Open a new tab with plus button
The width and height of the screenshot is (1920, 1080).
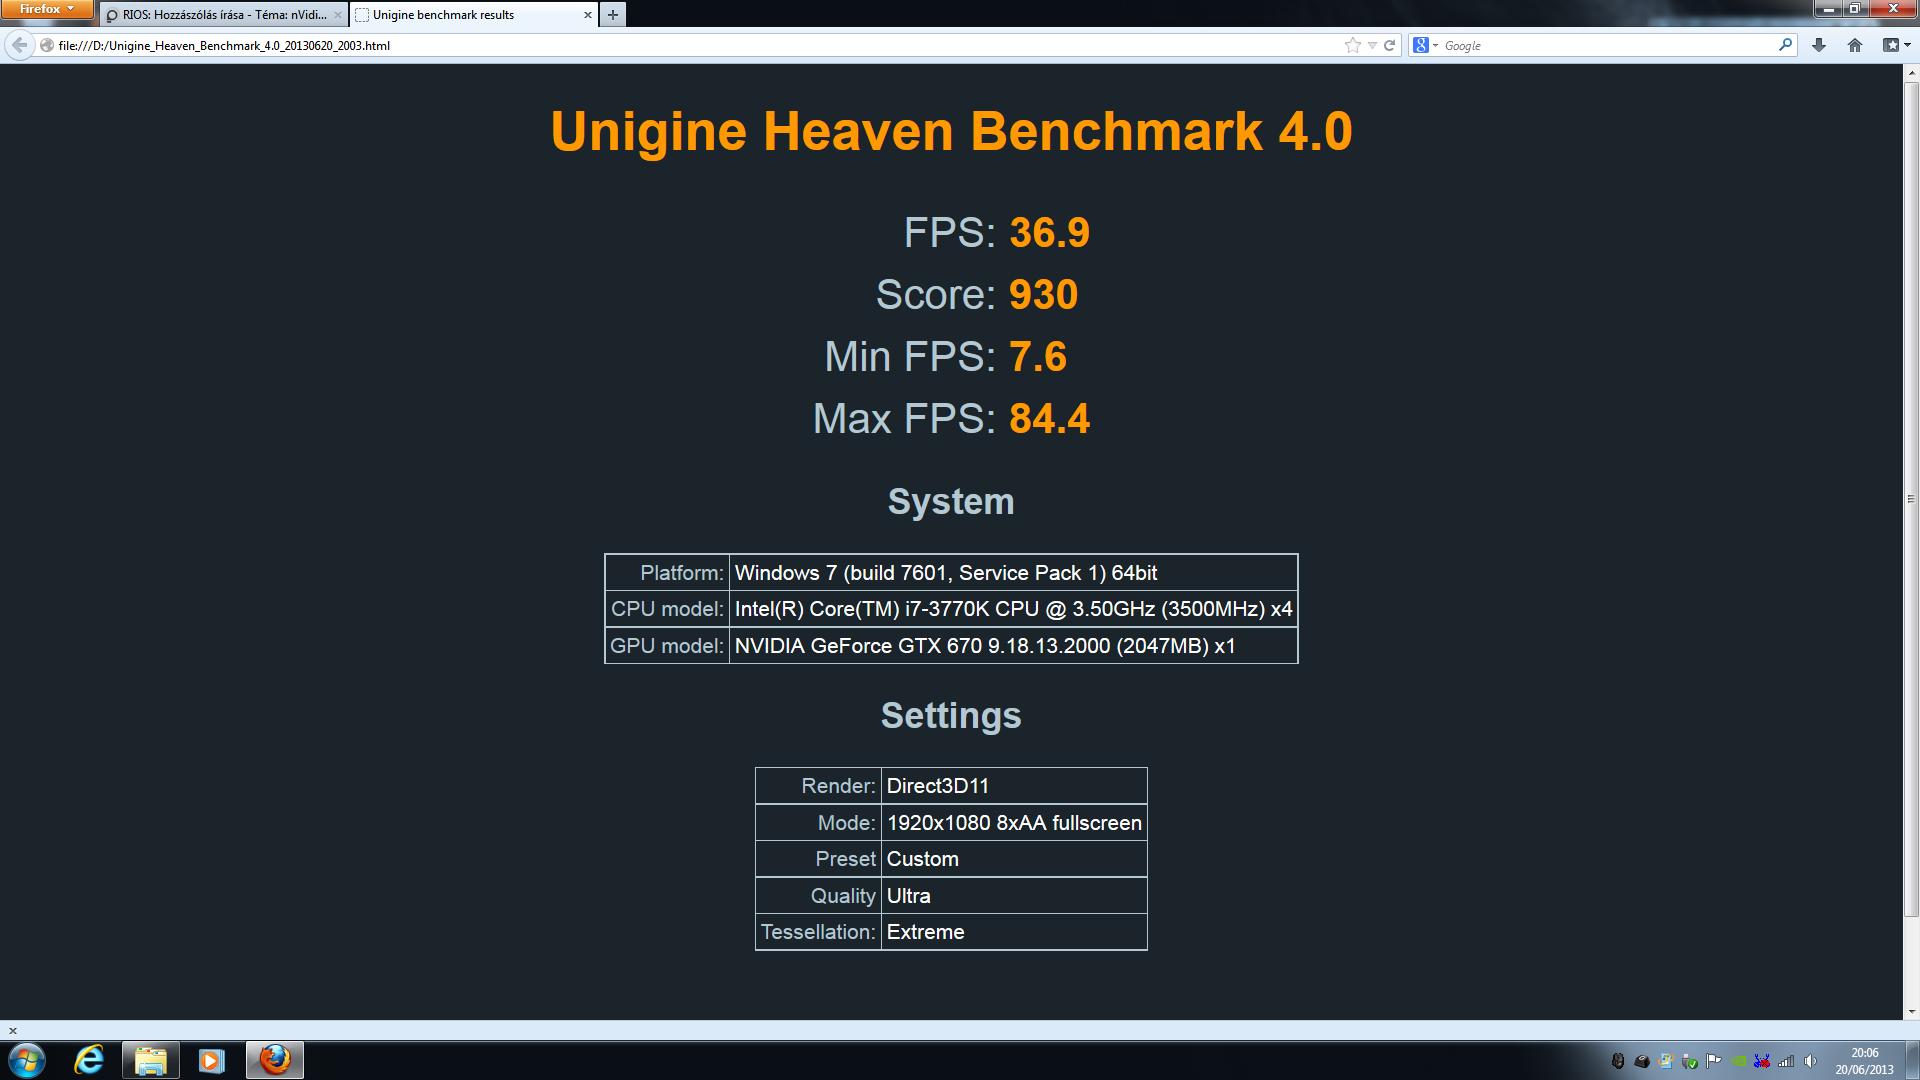point(613,15)
